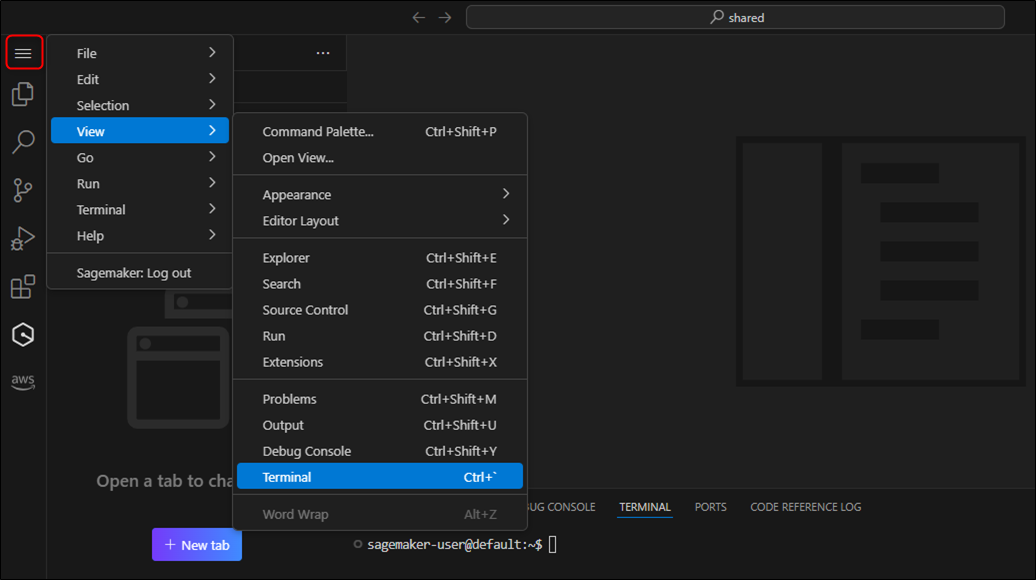Click Sagemaker: Log out menu entry
Viewport: 1036px width, 580px height.
click(x=134, y=273)
